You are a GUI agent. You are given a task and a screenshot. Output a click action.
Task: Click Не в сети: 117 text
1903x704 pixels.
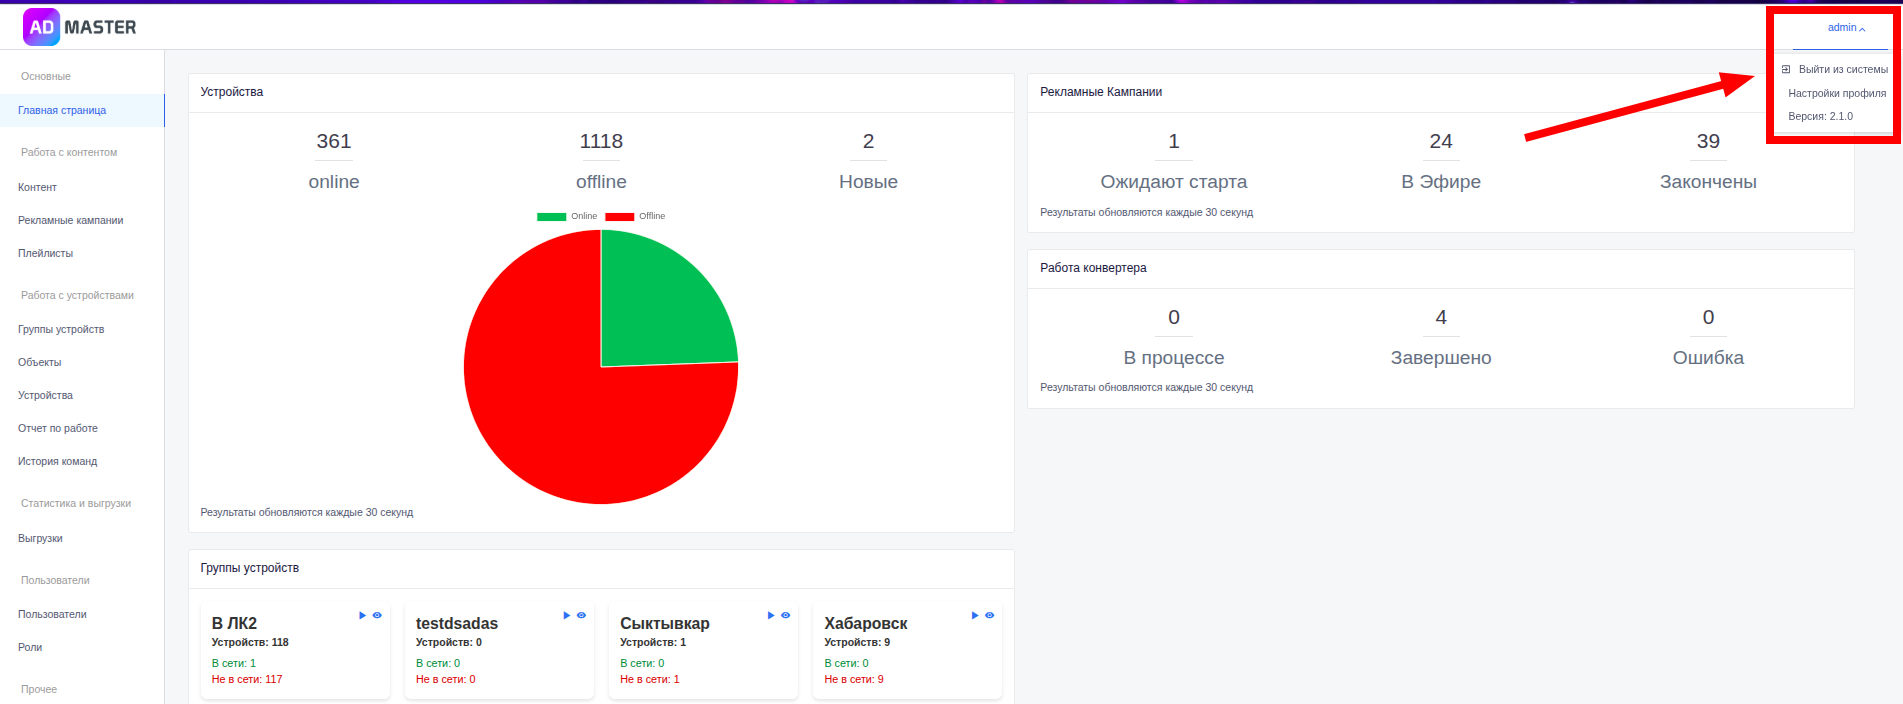(x=247, y=679)
